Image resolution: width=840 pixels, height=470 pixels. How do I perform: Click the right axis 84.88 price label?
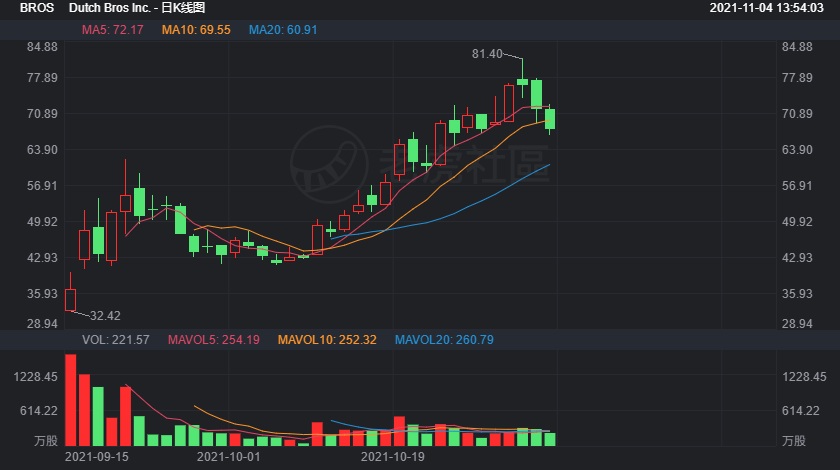[797, 47]
